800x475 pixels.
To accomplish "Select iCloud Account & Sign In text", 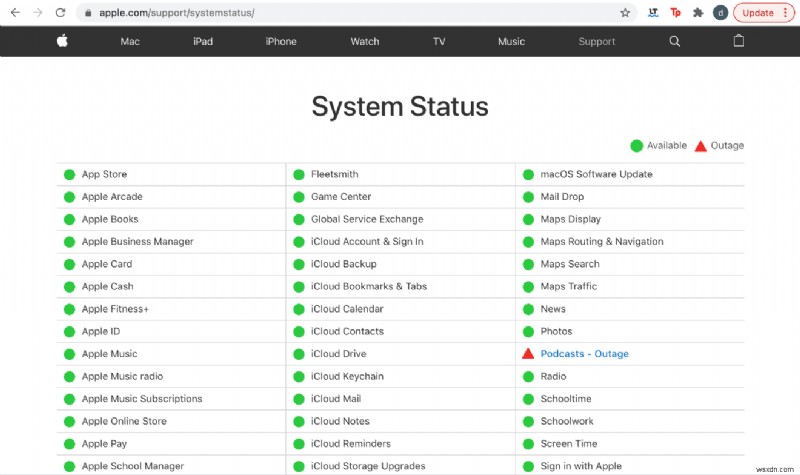I will [367, 241].
